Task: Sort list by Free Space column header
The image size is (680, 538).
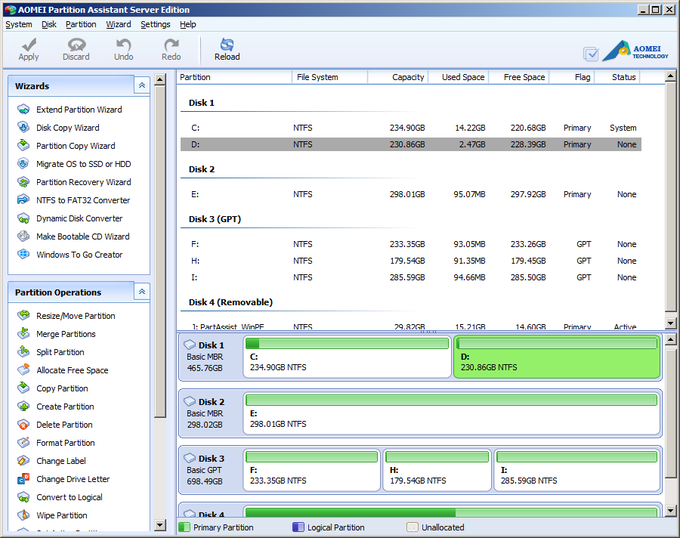Action: pos(524,77)
